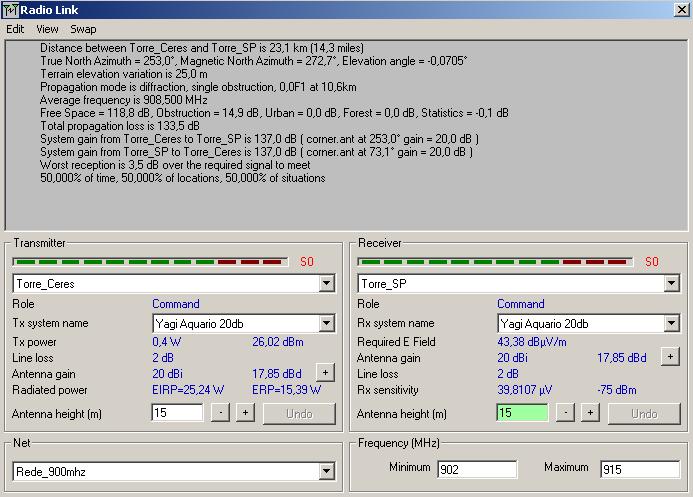Click the transmitter antenna gain plus button
693x497 pixels.
tap(324, 371)
